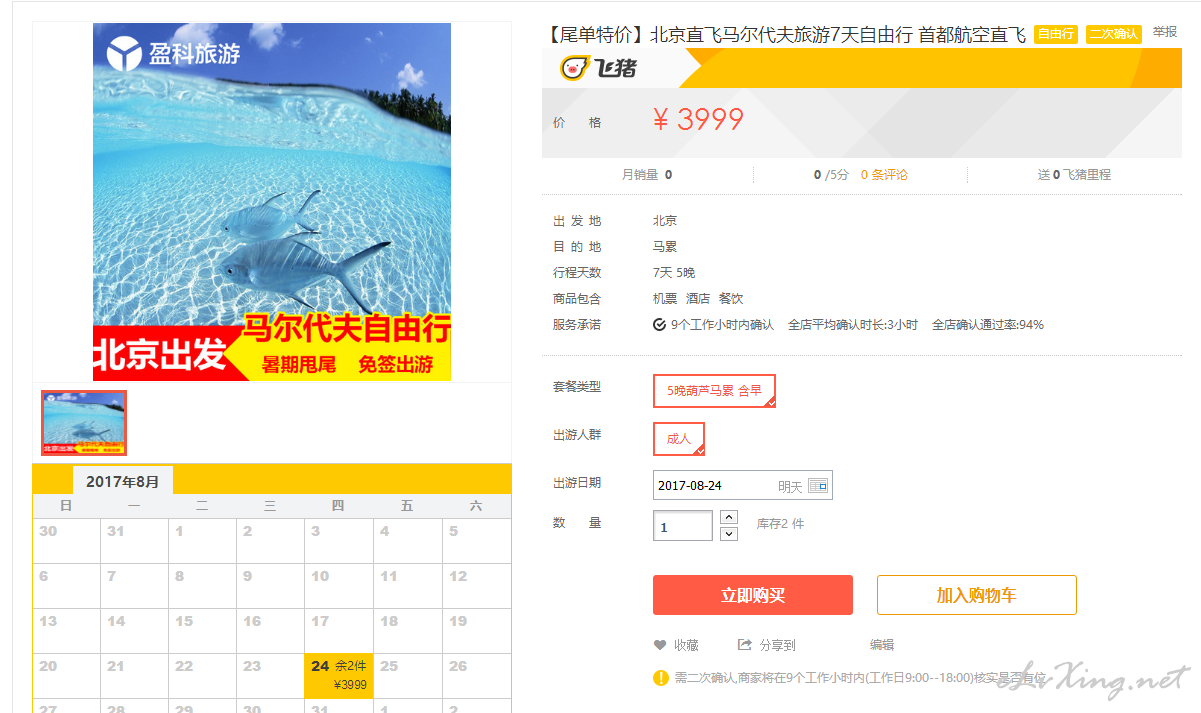Open the 0条评论 reviews link
Screen dimensions: 1201x713
pos(884,174)
